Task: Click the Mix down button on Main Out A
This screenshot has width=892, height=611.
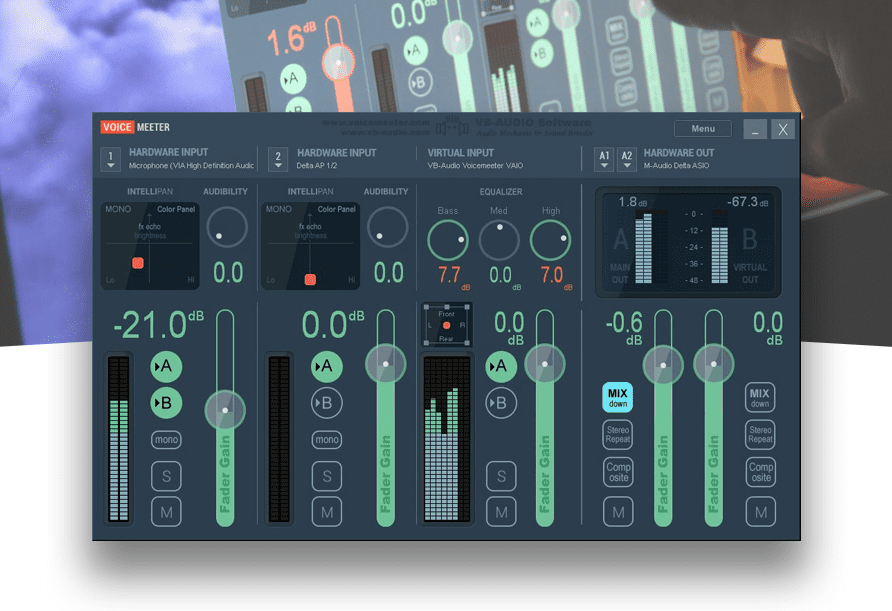Action: [617, 397]
